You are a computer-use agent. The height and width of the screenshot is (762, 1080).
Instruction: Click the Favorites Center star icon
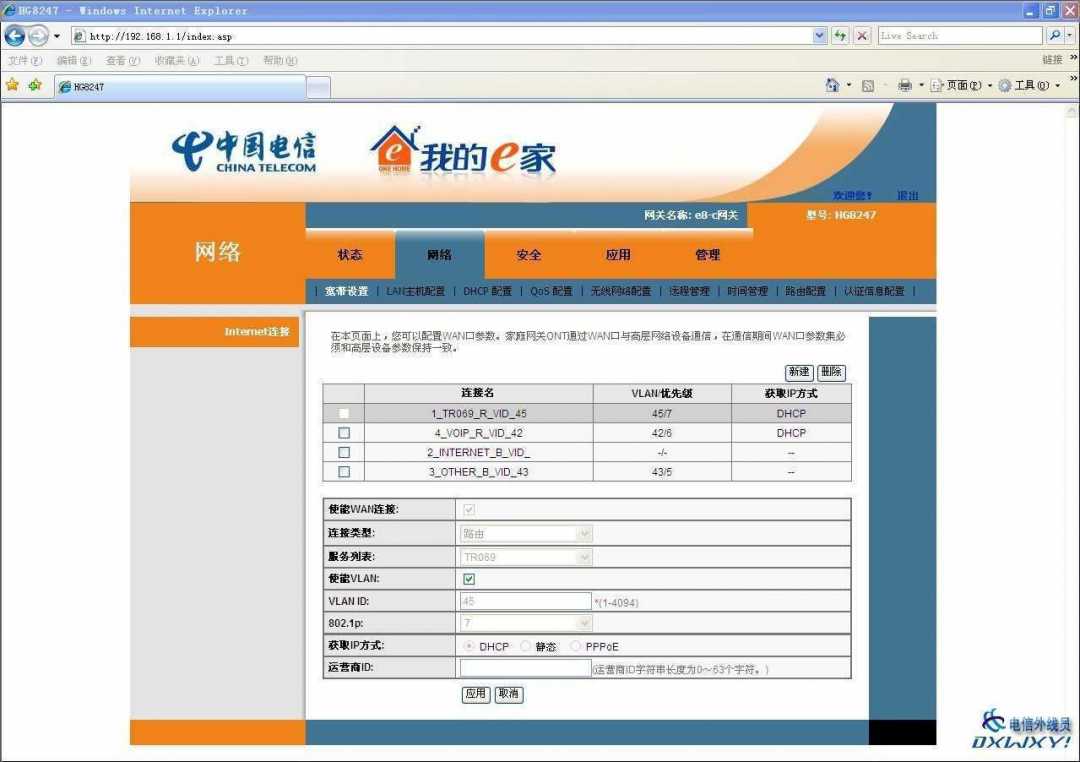[12, 85]
